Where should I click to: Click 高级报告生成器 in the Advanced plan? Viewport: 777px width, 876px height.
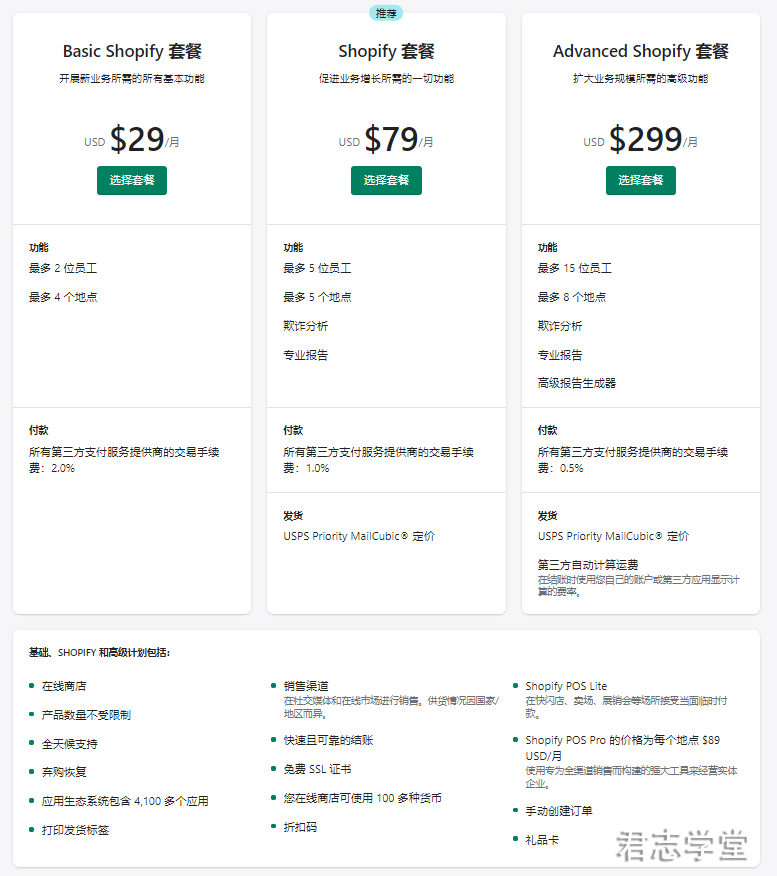click(576, 383)
